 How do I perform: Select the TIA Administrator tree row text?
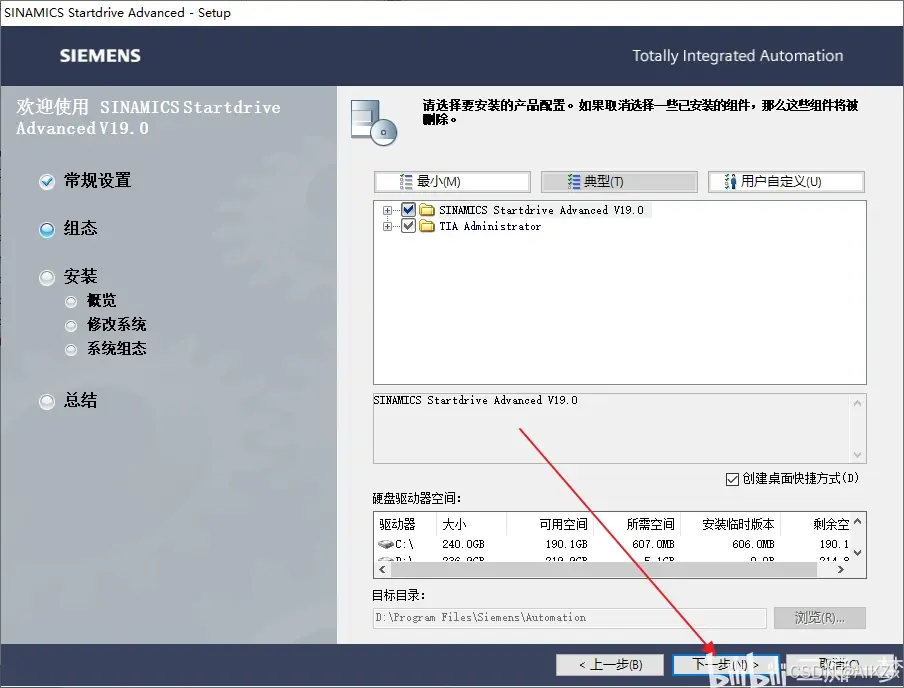(x=490, y=227)
